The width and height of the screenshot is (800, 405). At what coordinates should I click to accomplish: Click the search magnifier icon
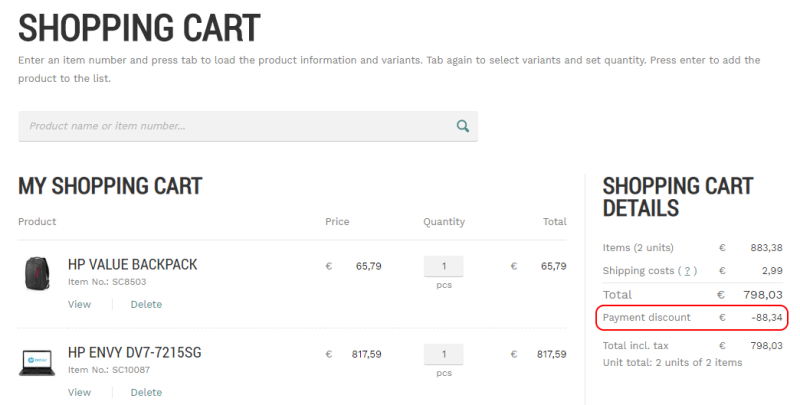coord(462,126)
